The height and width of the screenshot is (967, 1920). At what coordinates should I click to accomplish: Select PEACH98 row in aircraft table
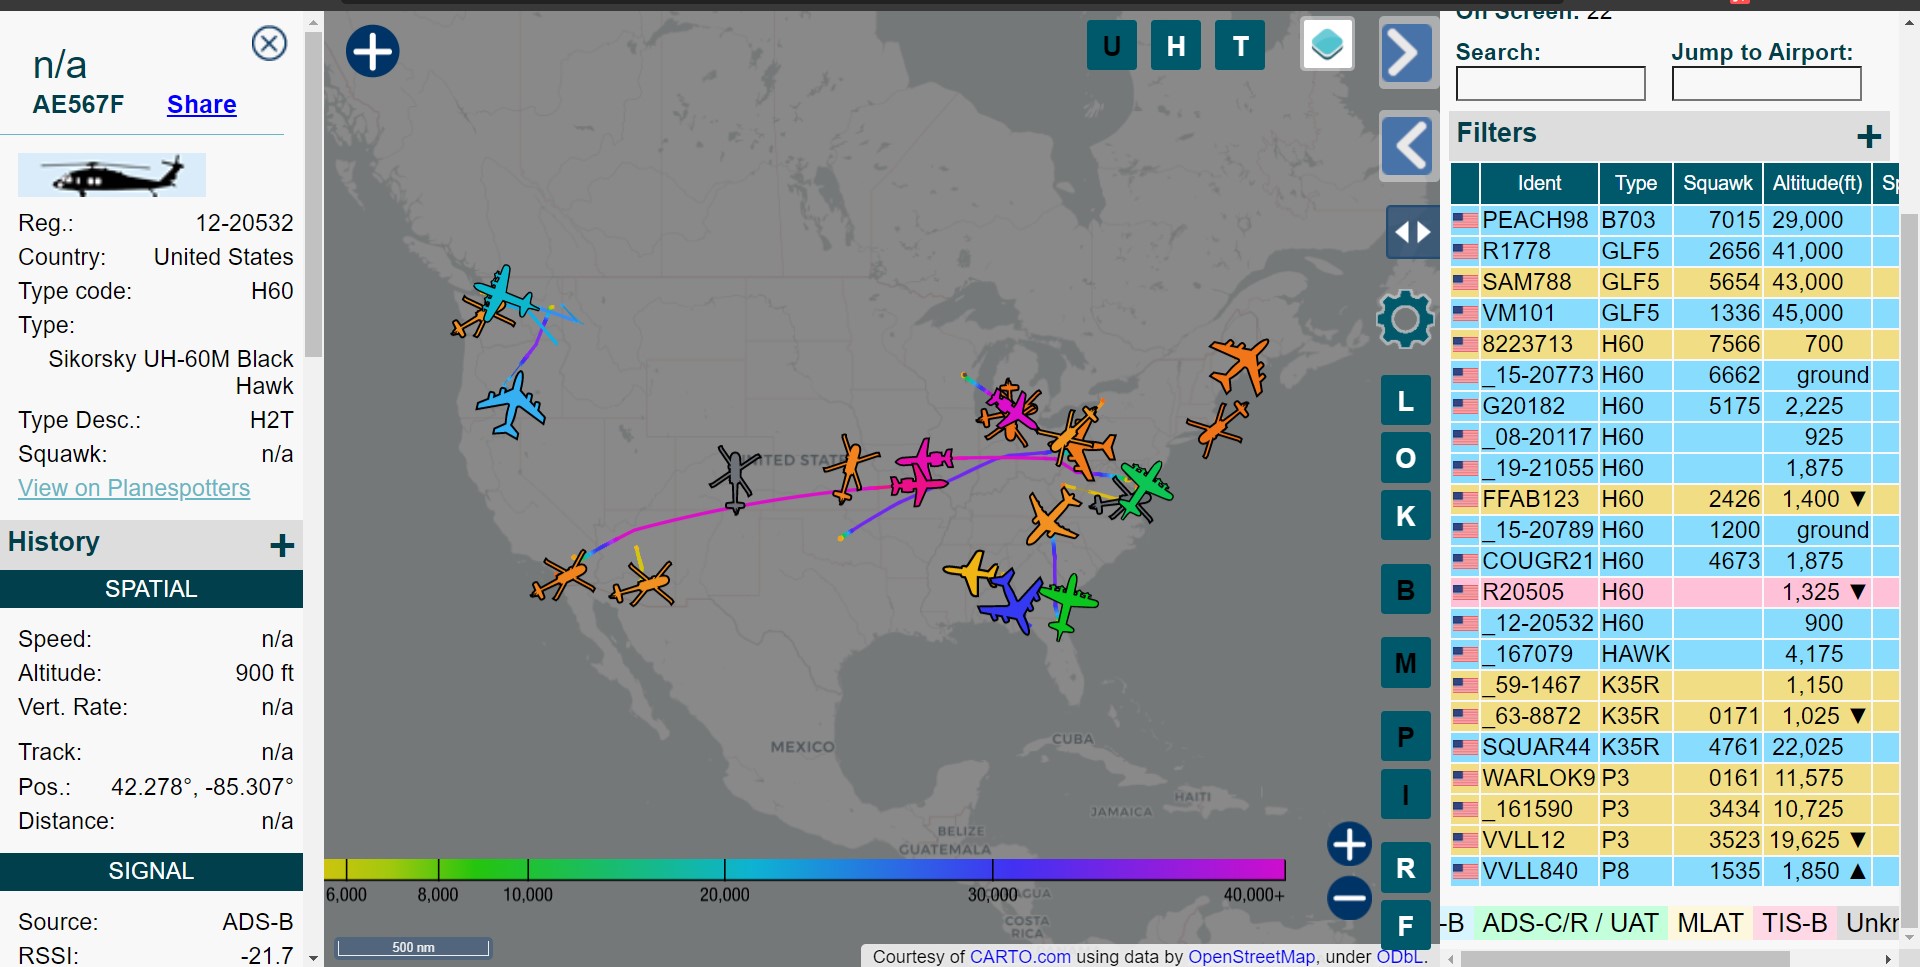(x=1675, y=220)
